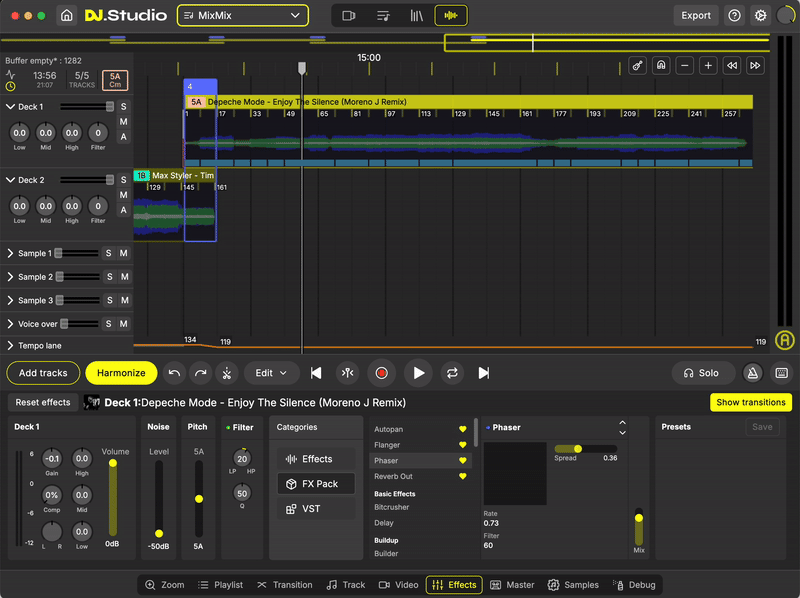800x598 pixels.
Task: Click the Home icon in the title bar
Action: [x=66, y=16]
